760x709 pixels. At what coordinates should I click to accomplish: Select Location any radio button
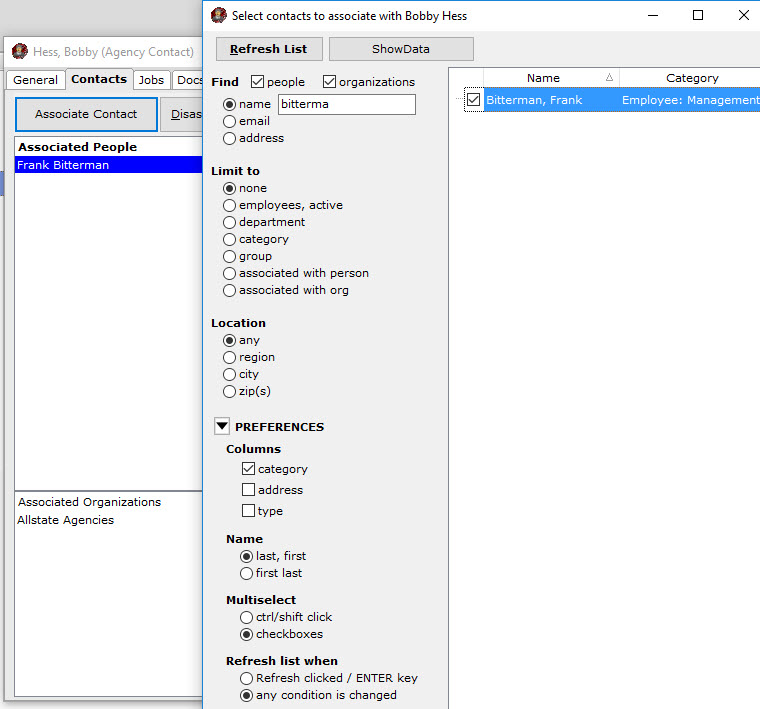click(229, 340)
